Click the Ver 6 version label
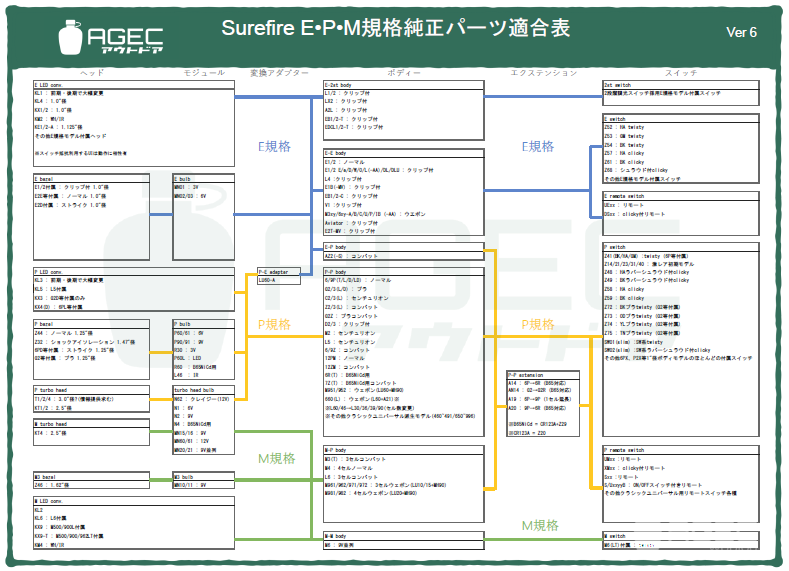This screenshot has width=789, height=571. click(x=741, y=32)
